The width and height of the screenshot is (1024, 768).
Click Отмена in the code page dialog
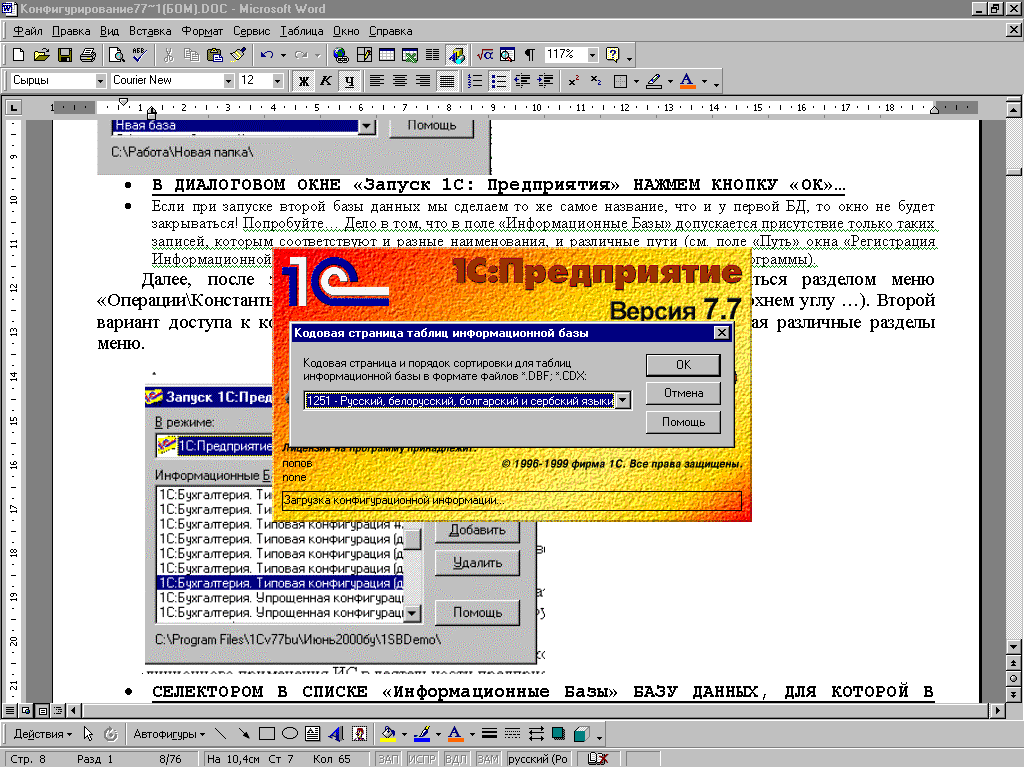(x=683, y=393)
